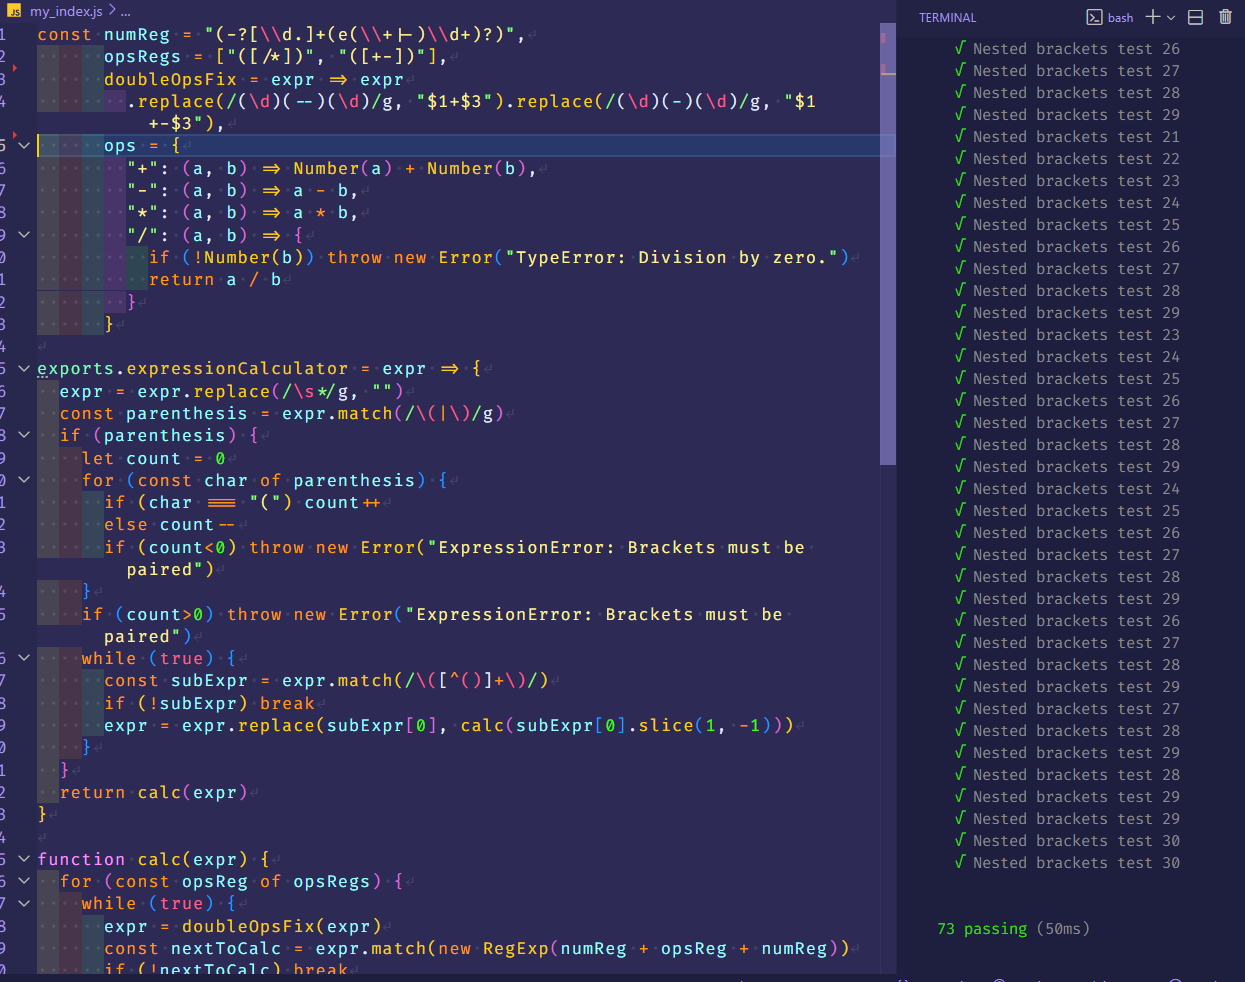The width and height of the screenshot is (1245, 982).
Task: Click 'let count = 0' line
Action: pos(154,459)
